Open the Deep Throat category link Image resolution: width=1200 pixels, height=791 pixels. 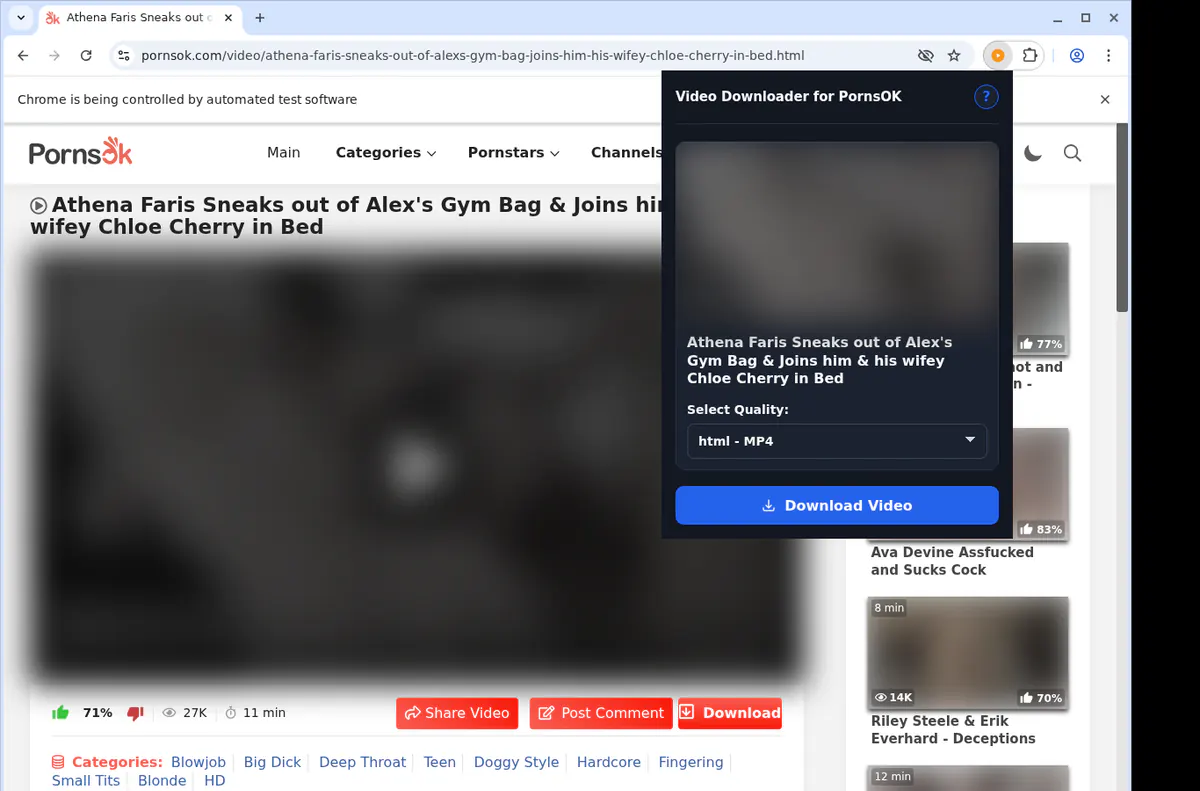[x=362, y=762]
